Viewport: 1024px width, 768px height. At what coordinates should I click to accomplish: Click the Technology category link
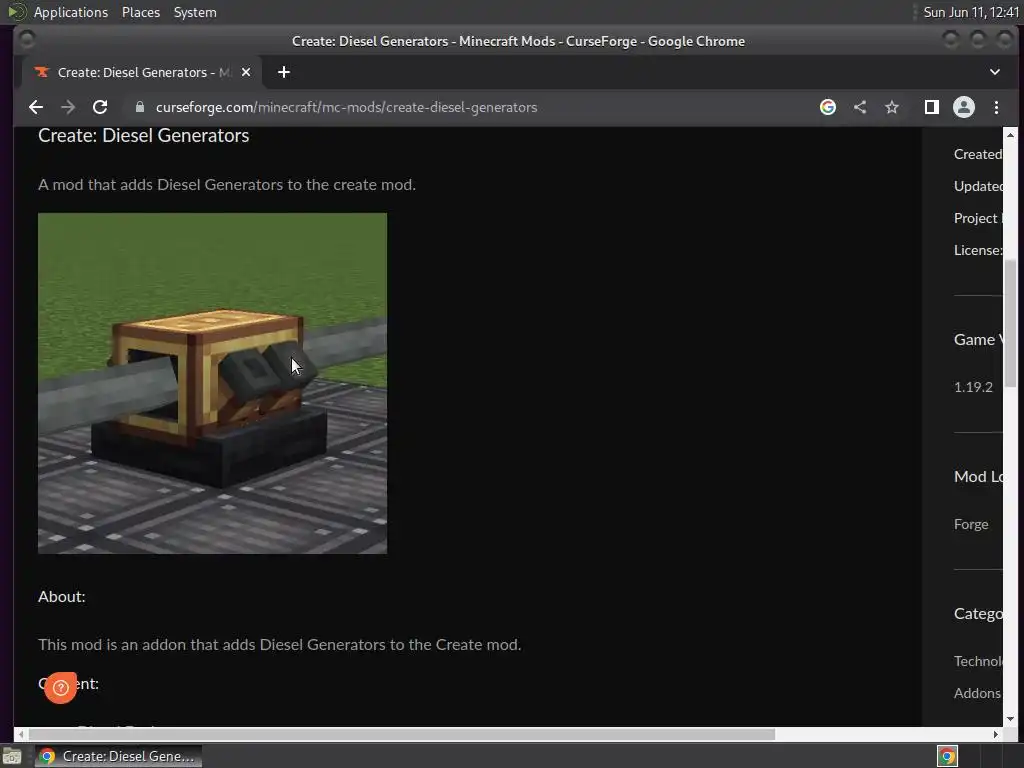[978, 661]
